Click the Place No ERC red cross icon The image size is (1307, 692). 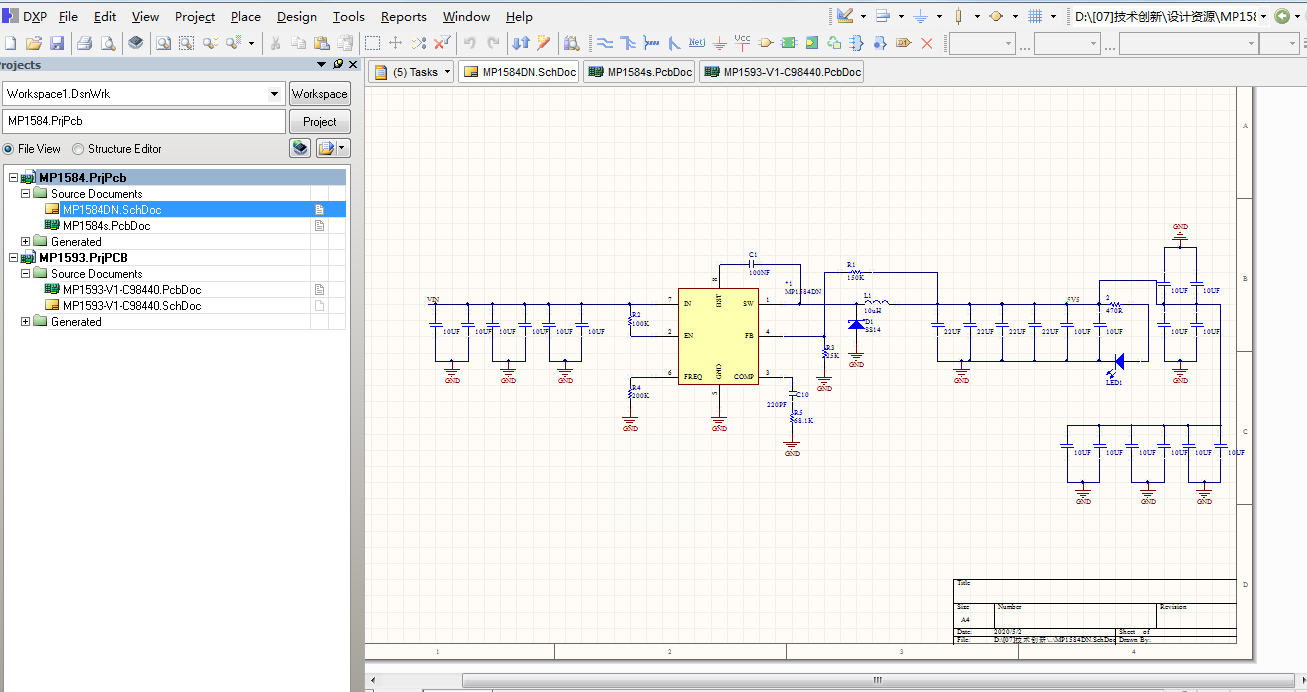point(927,43)
